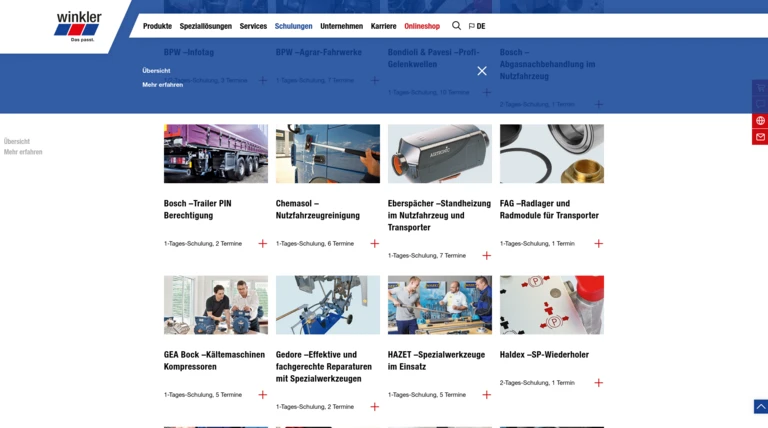Click the BPW –Infotag heading
This screenshot has height=428, width=768.
tap(189, 52)
